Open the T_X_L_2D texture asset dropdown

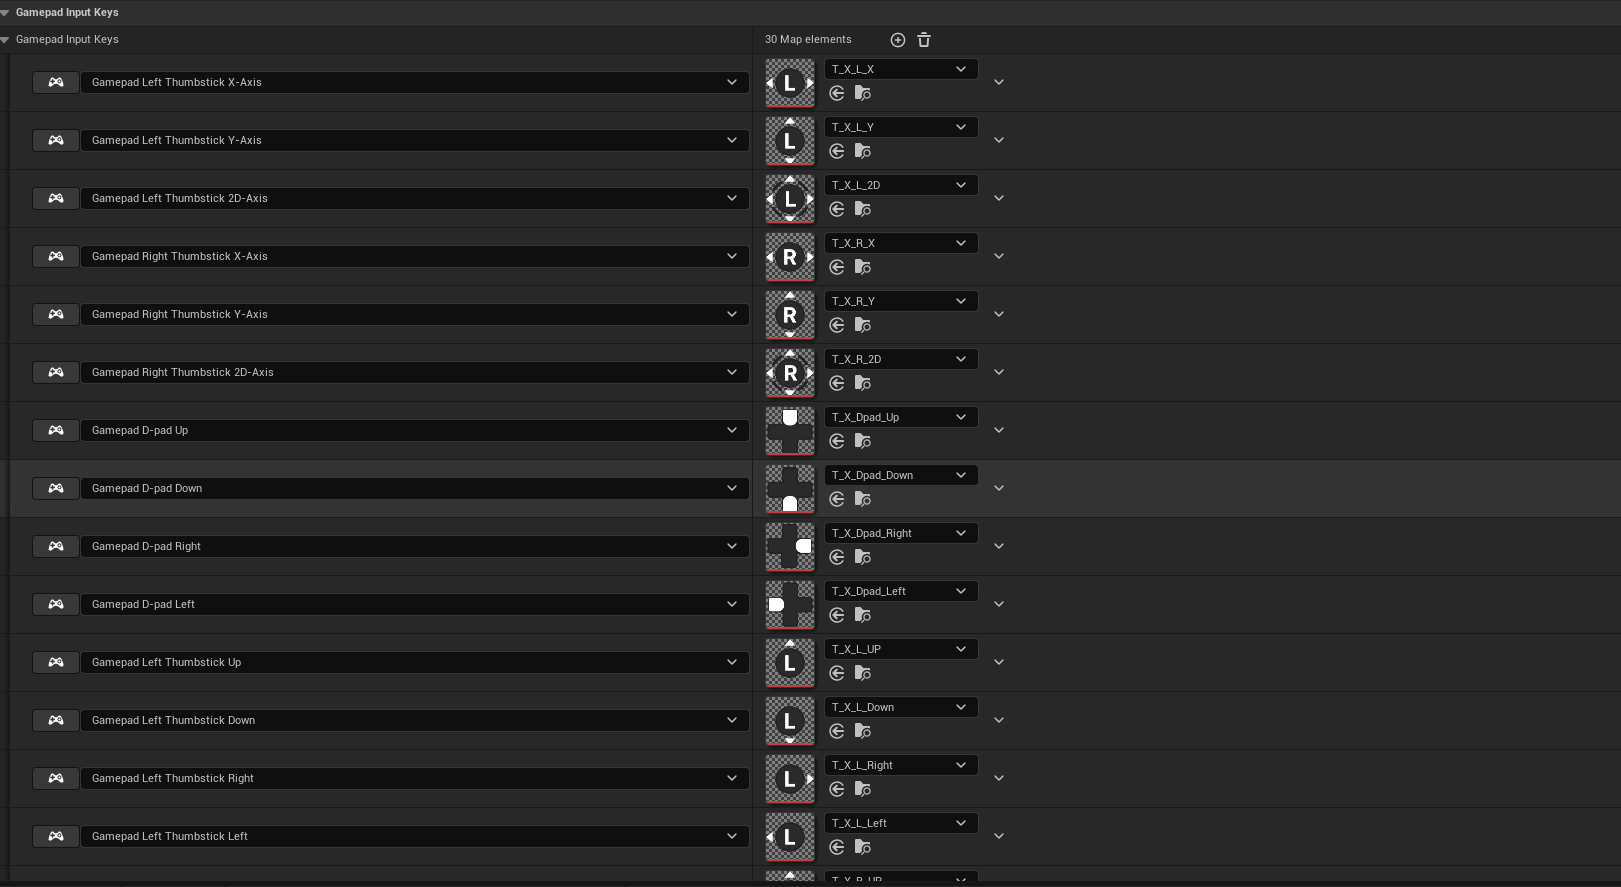(x=901, y=185)
